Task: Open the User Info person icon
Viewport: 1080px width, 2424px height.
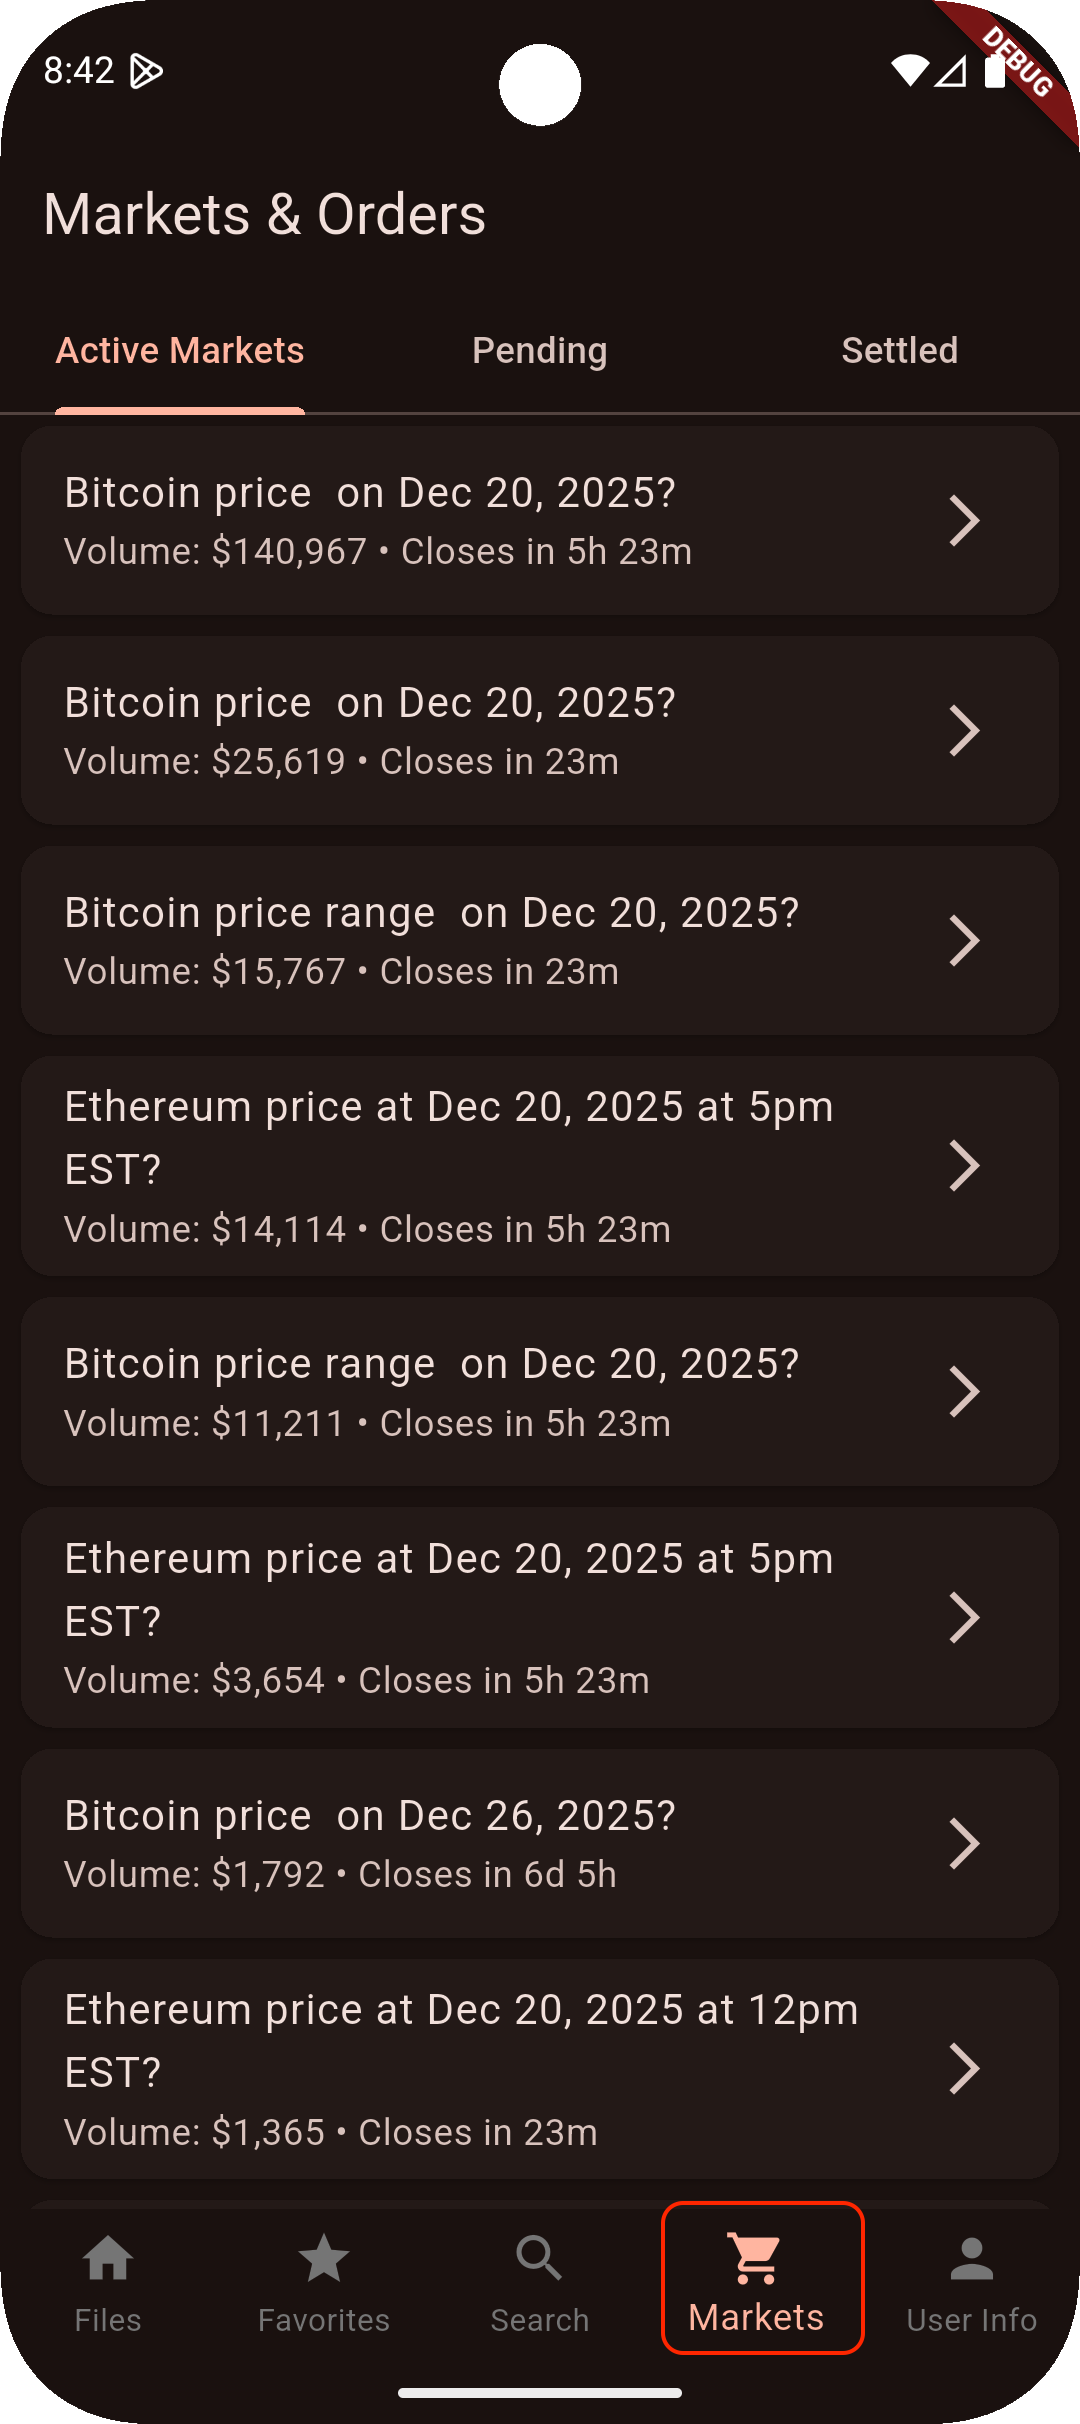Action: tap(971, 2260)
